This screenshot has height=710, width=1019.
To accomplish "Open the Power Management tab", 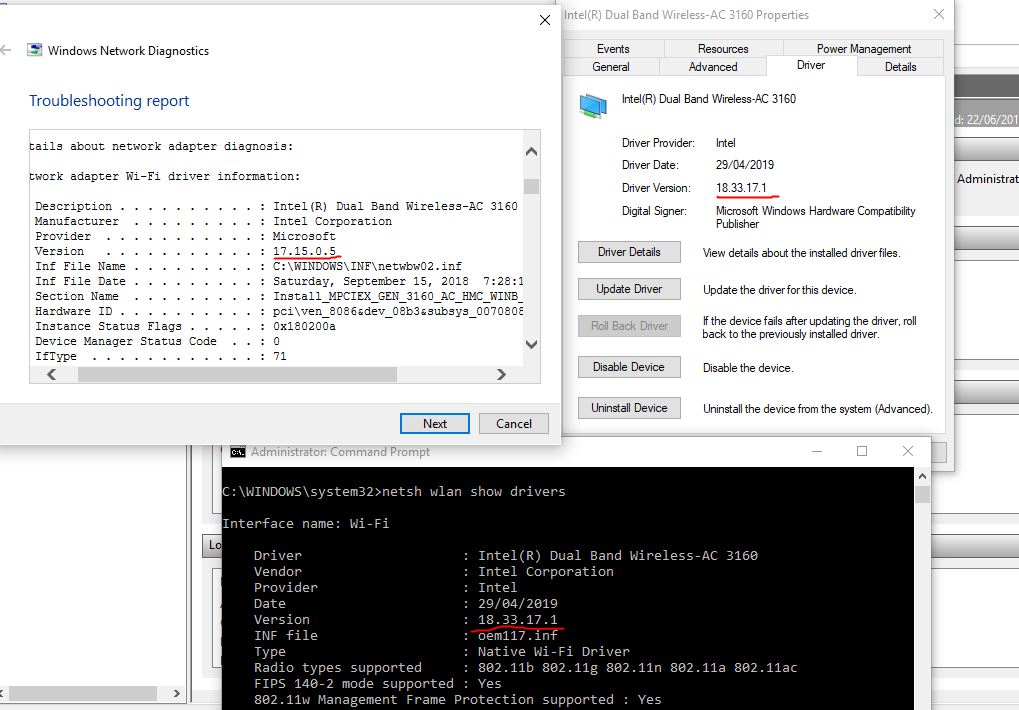I will [x=863, y=49].
